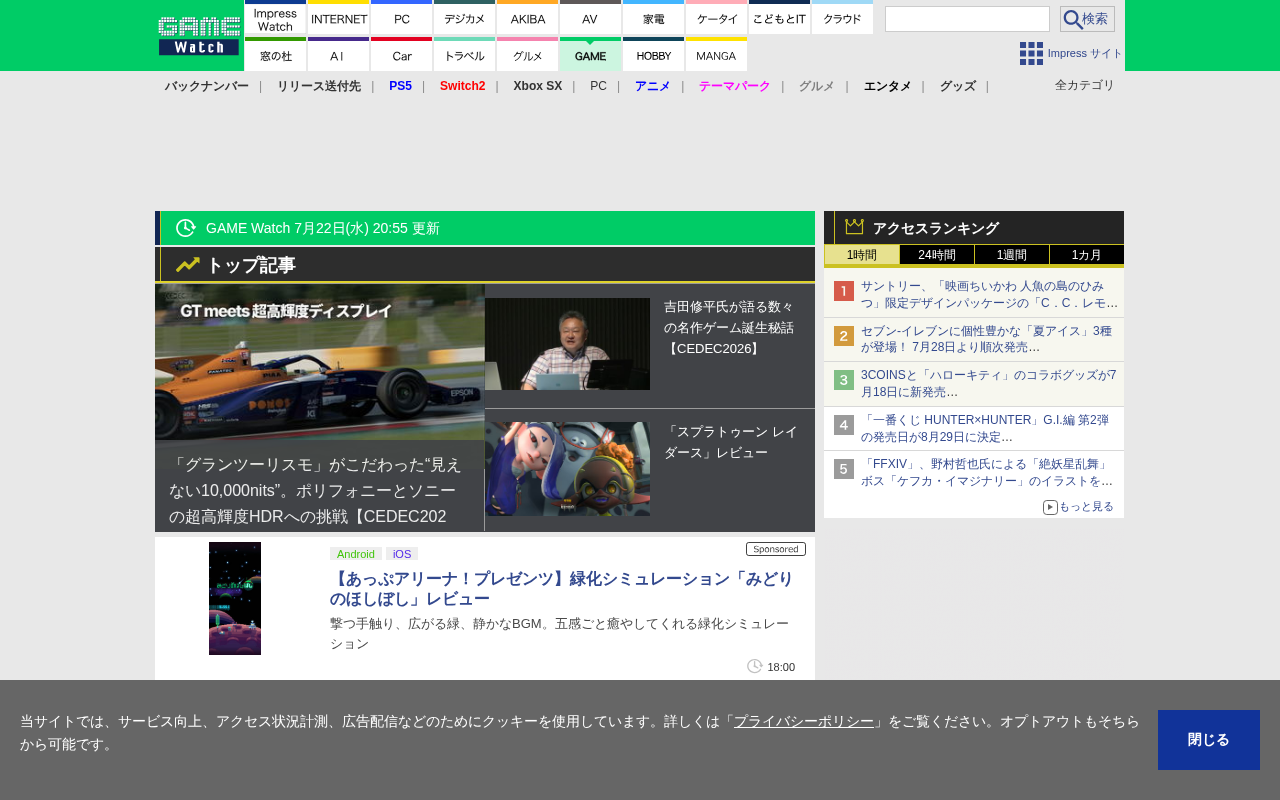
Task: Select the 1時間 ranking tab
Action: (861, 255)
